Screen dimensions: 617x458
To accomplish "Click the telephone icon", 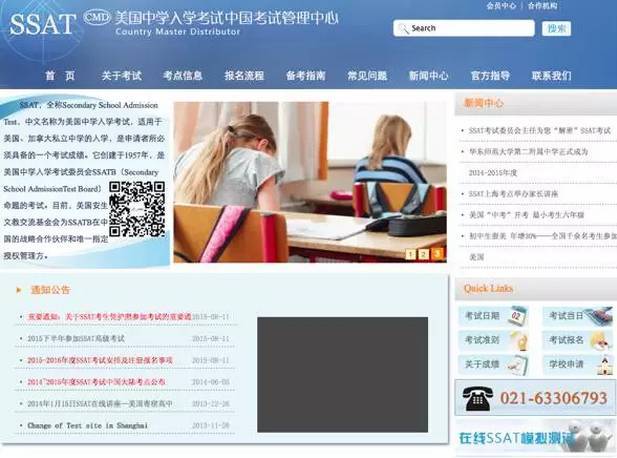I will click(477, 398).
